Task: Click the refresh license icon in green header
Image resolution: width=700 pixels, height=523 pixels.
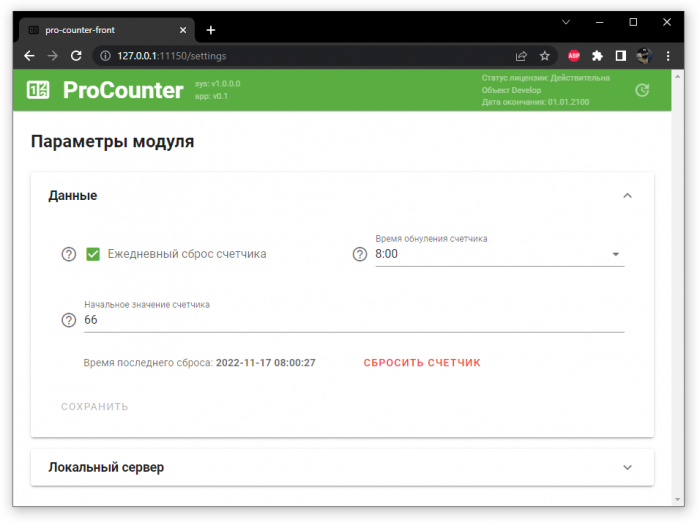Action: [642, 90]
